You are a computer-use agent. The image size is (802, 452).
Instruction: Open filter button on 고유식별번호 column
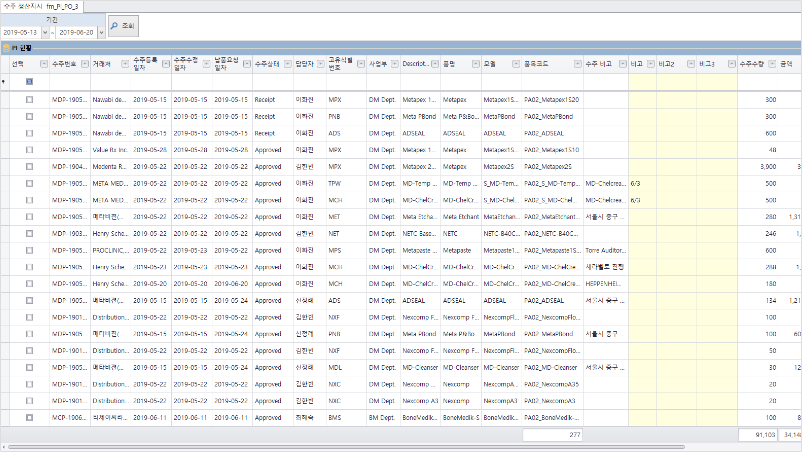[x=361, y=64]
